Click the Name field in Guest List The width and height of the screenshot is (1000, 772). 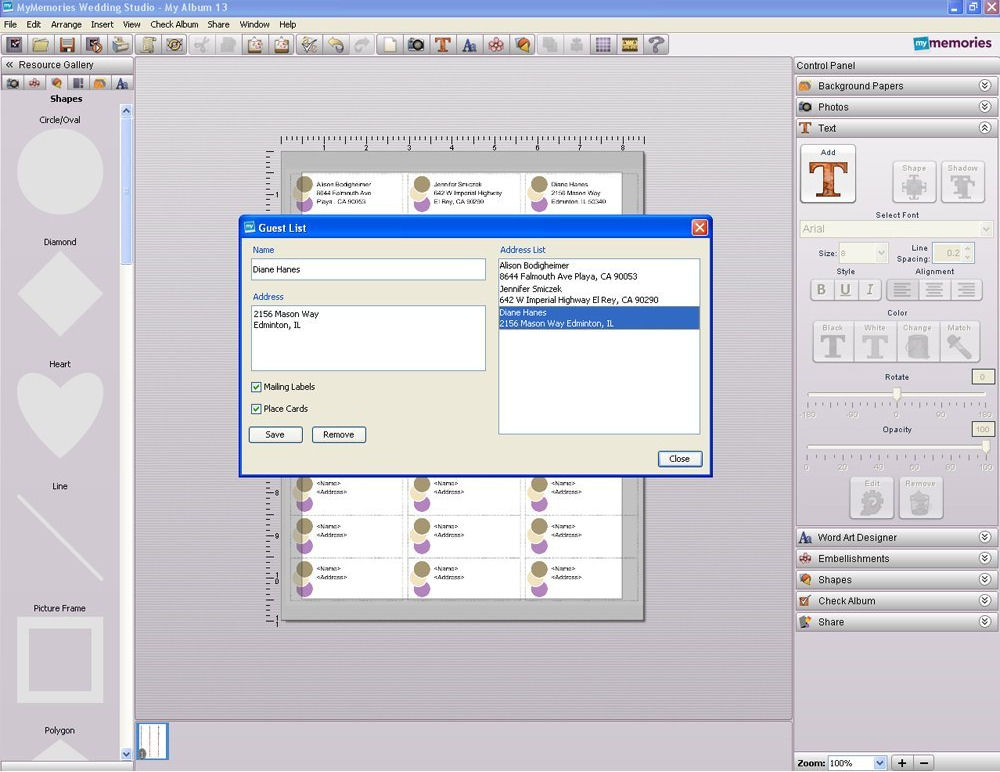(368, 269)
